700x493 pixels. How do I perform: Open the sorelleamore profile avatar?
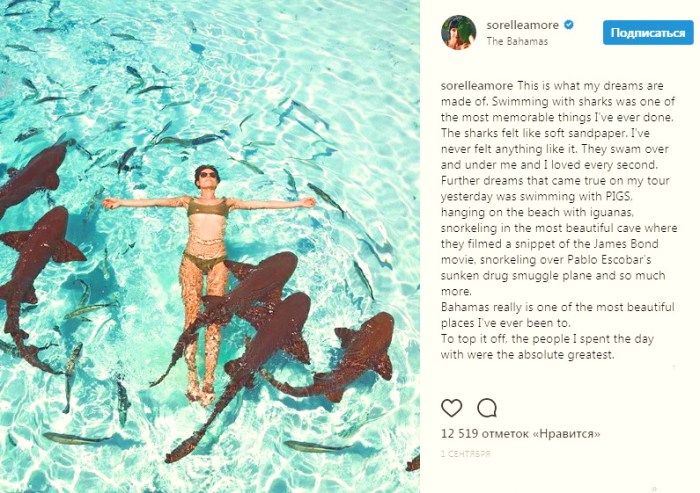point(459,31)
